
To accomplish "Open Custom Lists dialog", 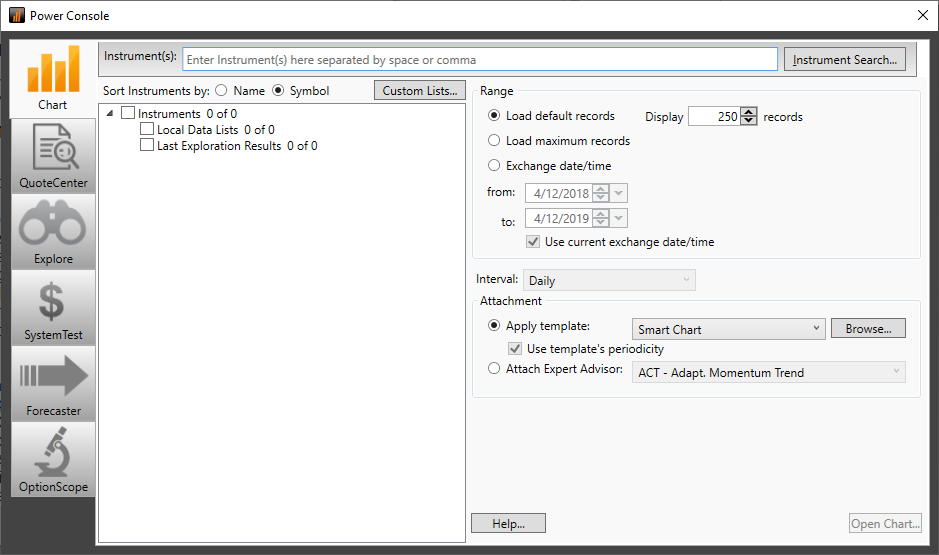I will [x=420, y=90].
